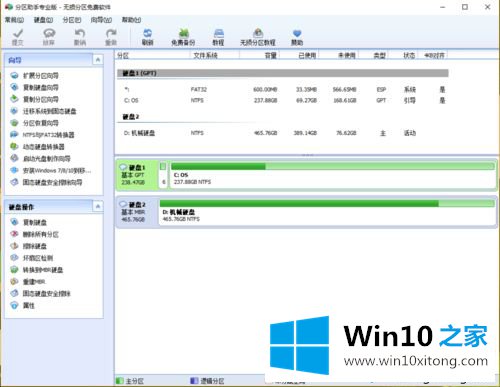Launch 扩展分区向导 extend partition wizard
The image size is (500, 387).
[x=34, y=76]
